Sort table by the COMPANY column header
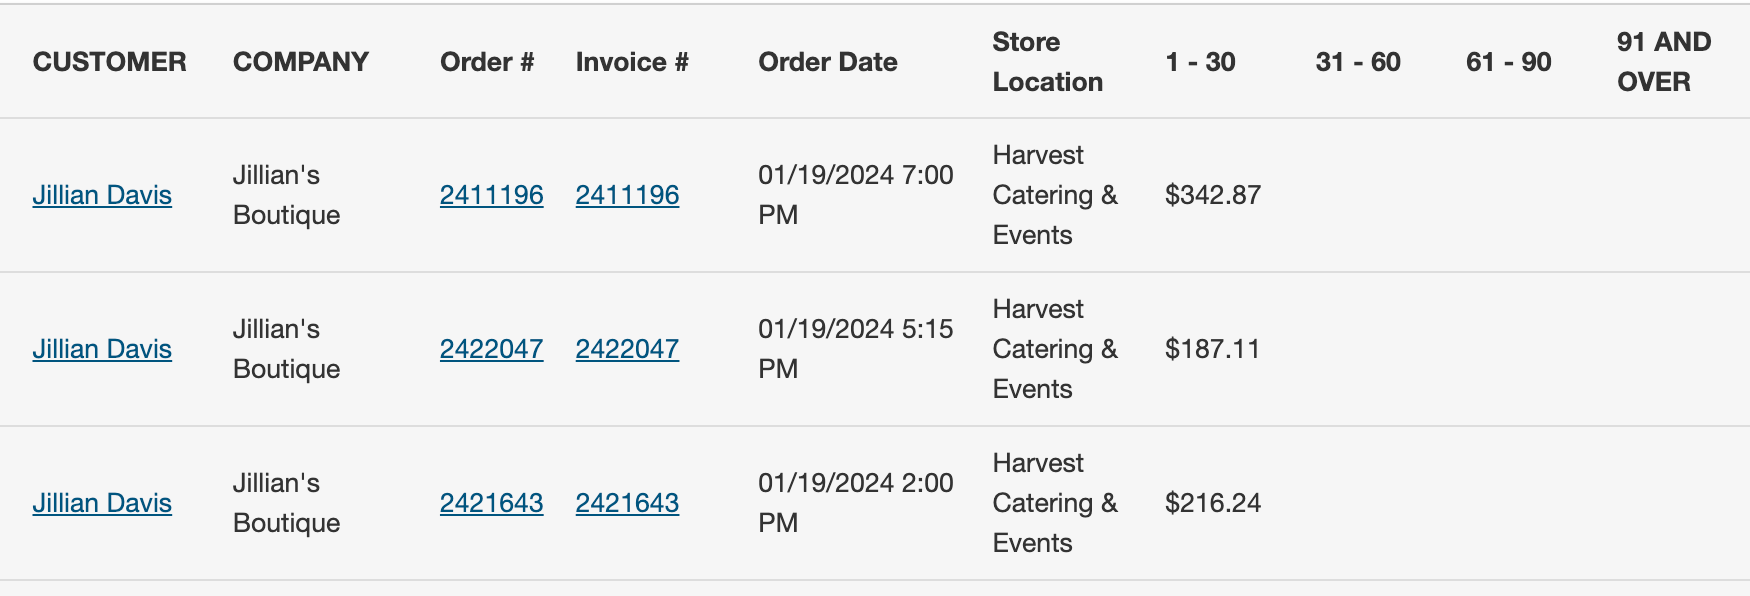1750x596 pixels. [301, 61]
